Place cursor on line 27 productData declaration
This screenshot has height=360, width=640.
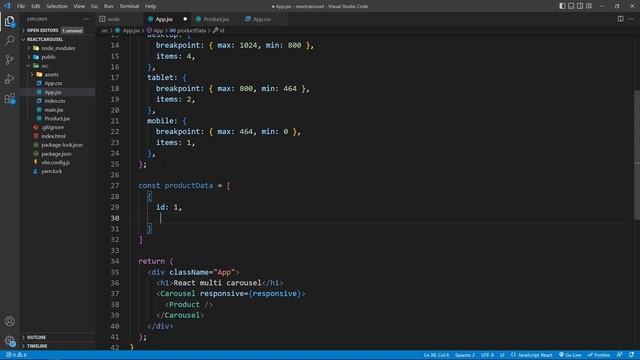pos(184,186)
